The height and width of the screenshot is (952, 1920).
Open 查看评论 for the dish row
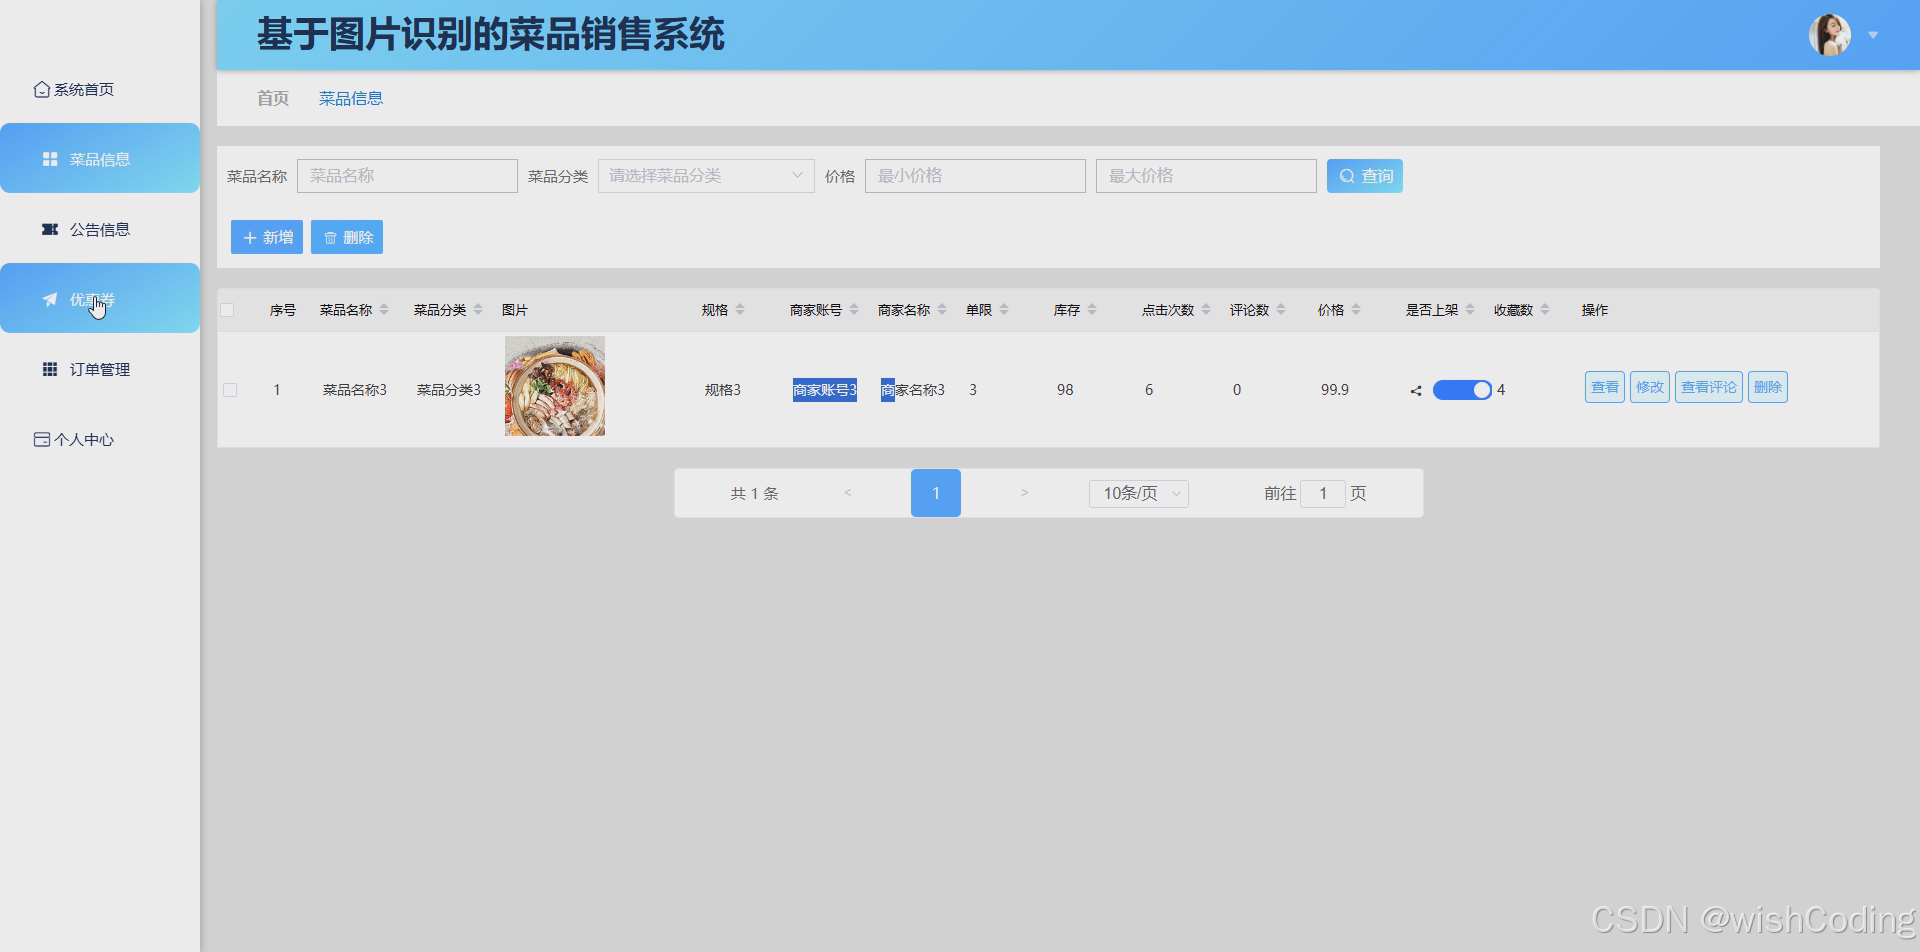click(1708, 387)
